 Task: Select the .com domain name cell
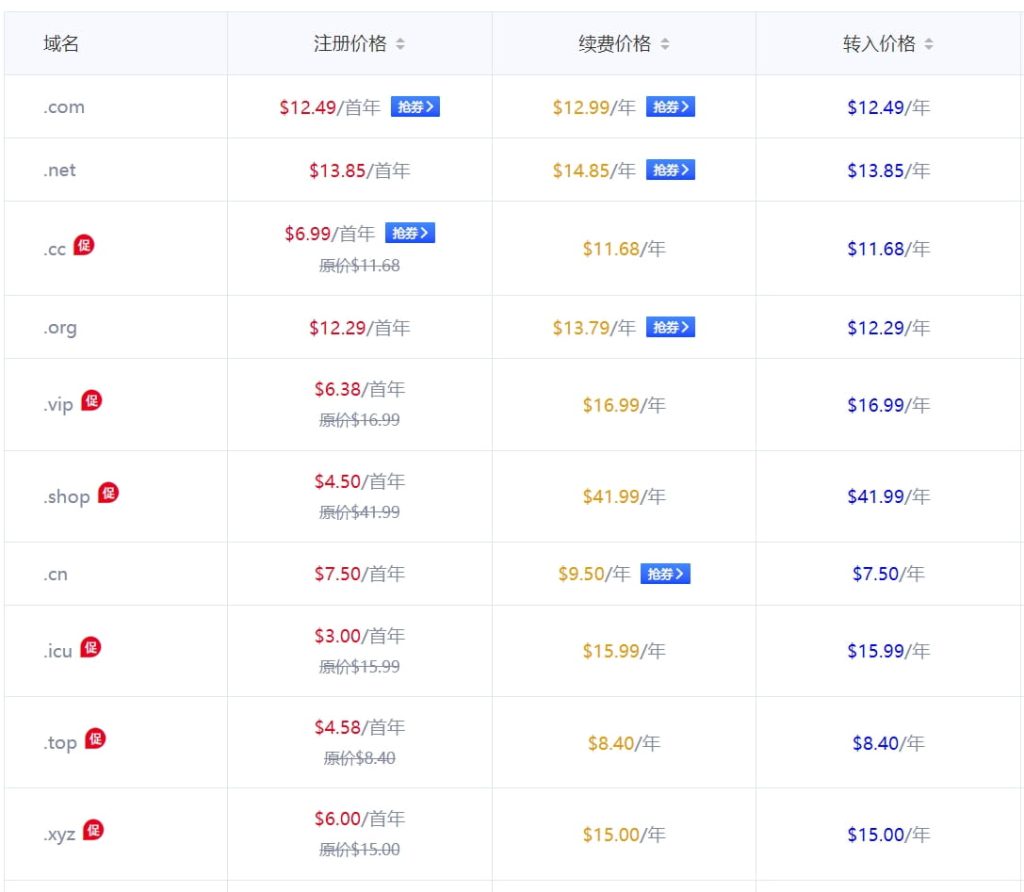coord(64,108)
